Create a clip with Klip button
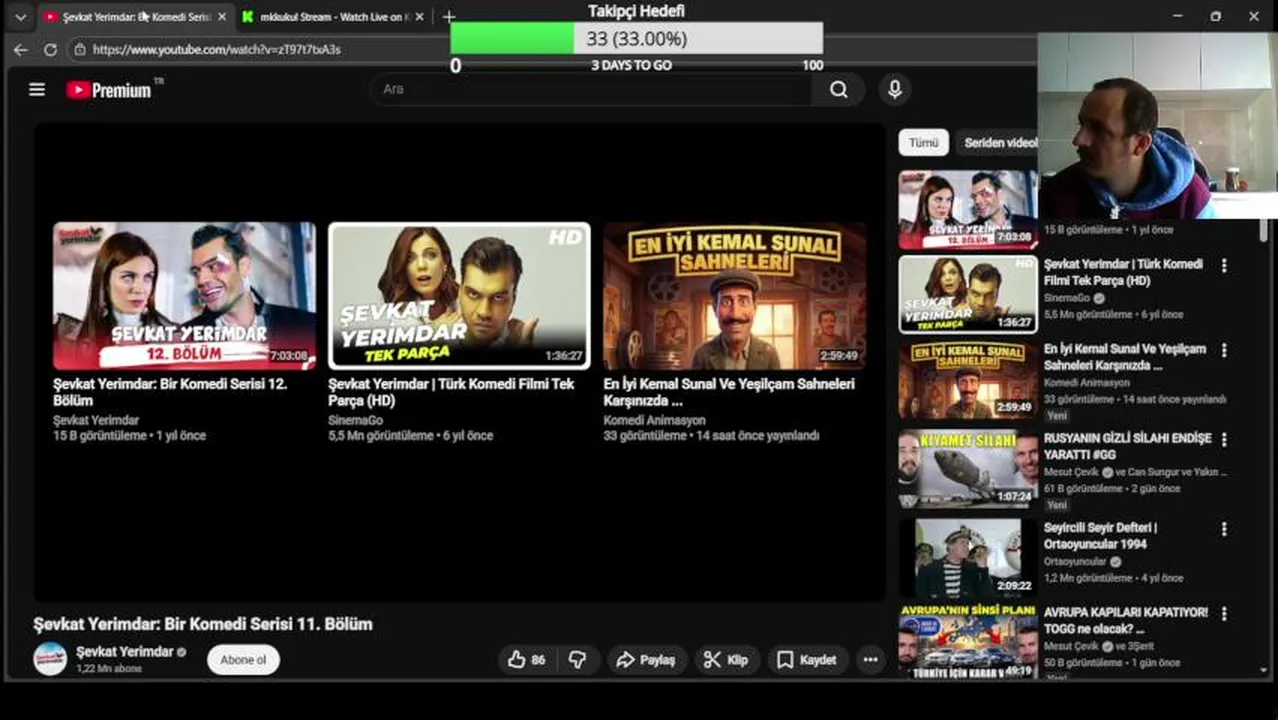 727,660
